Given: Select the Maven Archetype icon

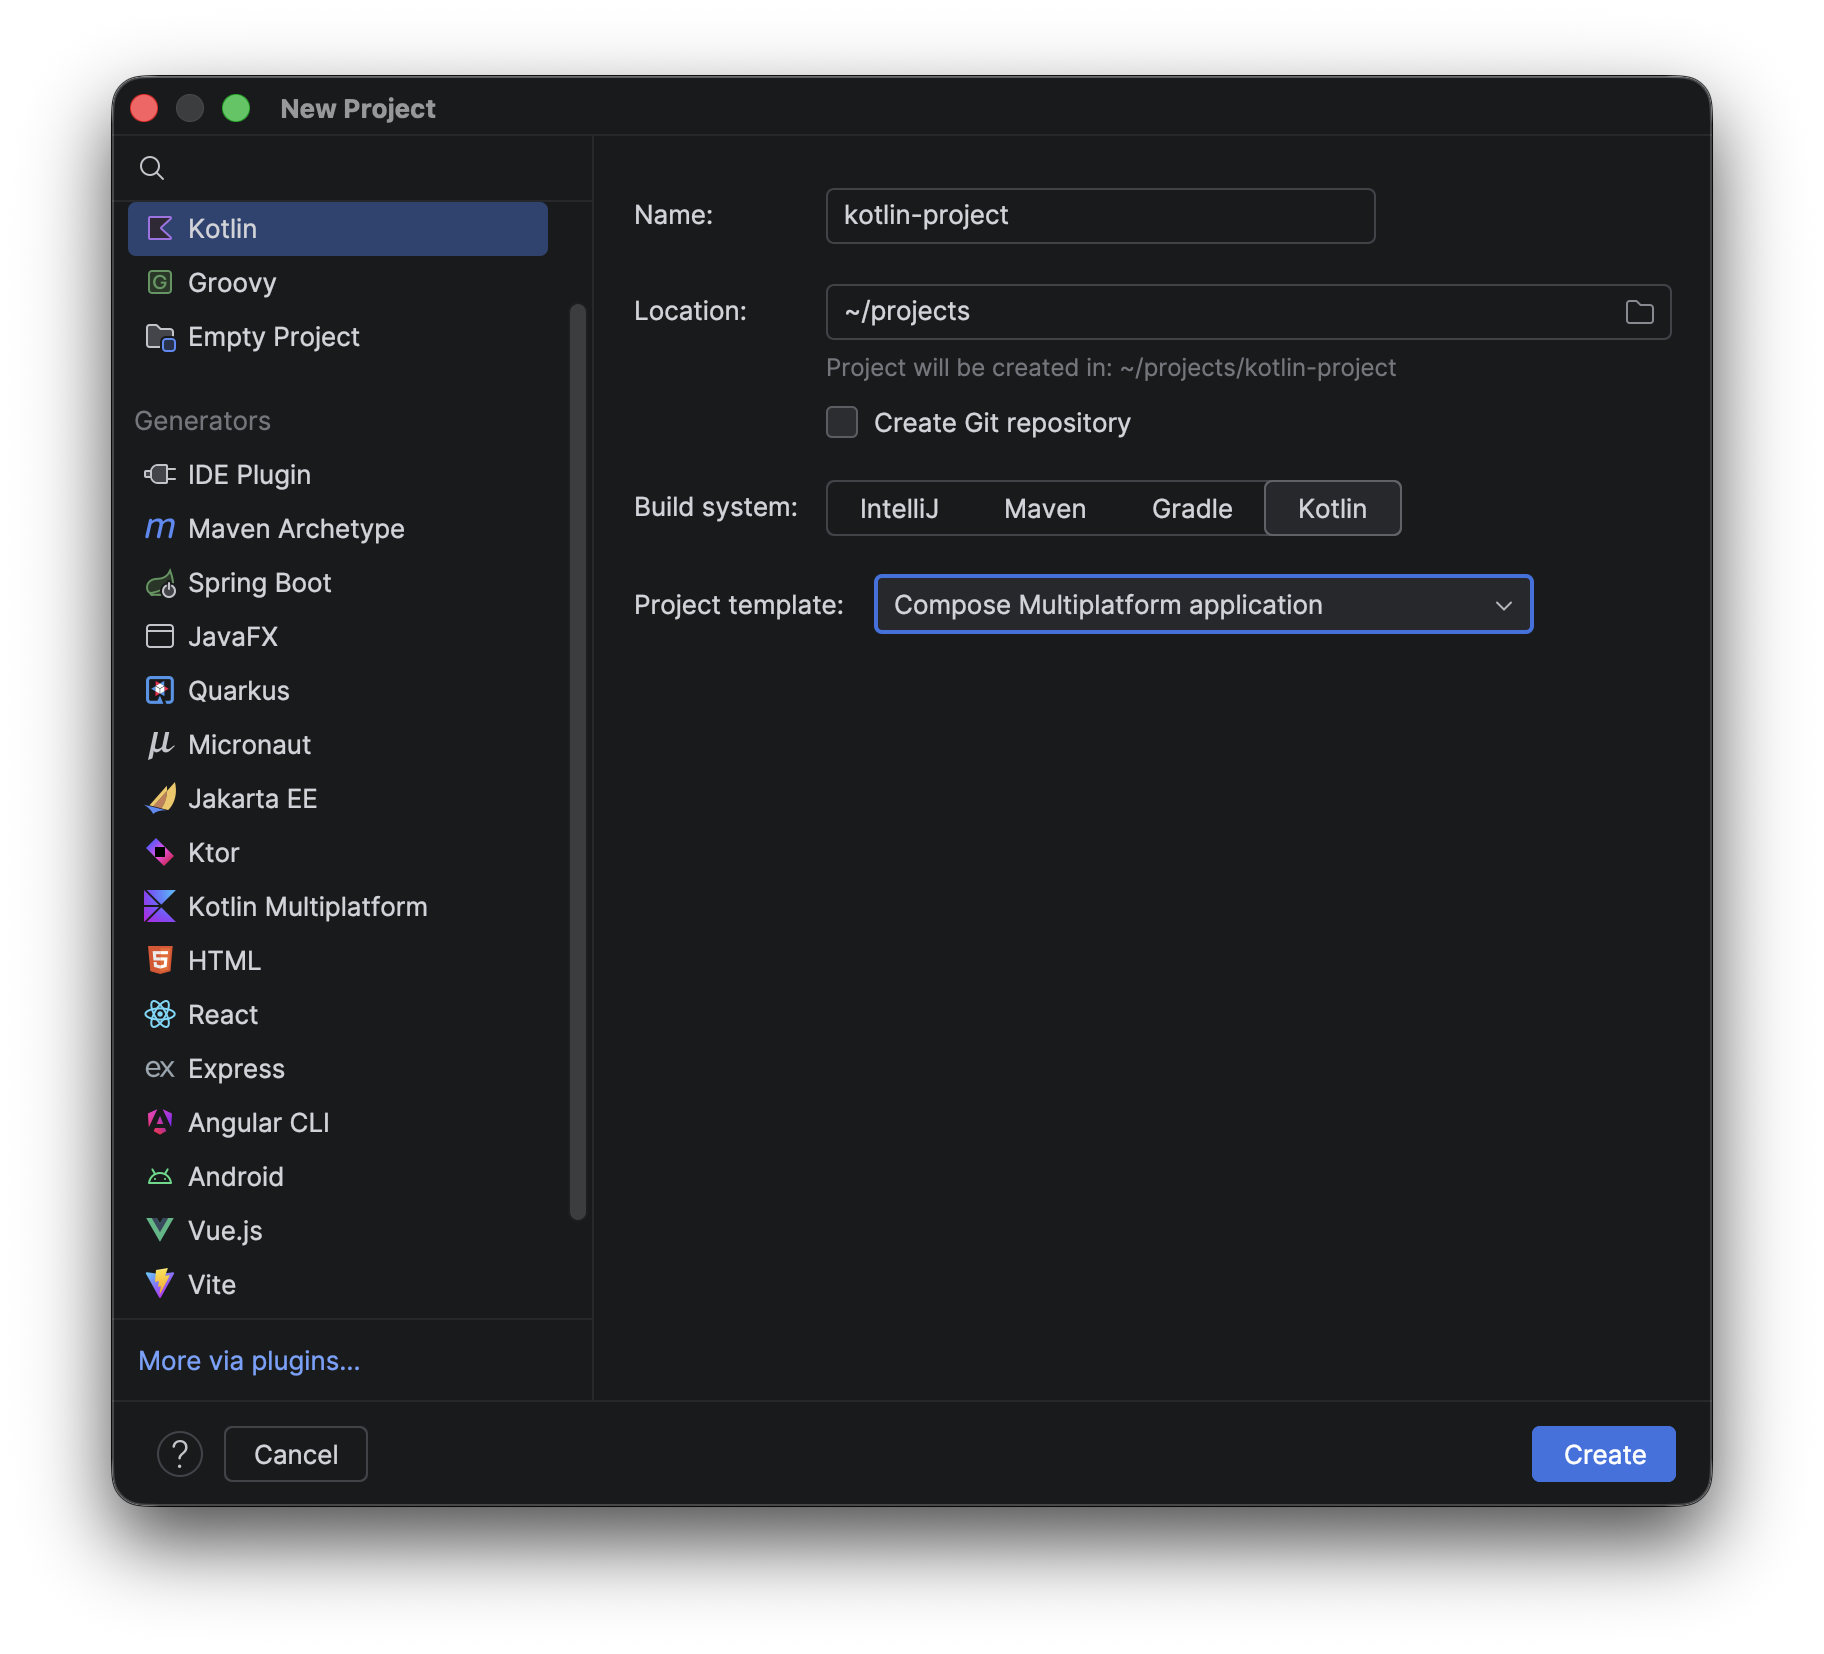Looking at the screenshot, I should [160, 529].
